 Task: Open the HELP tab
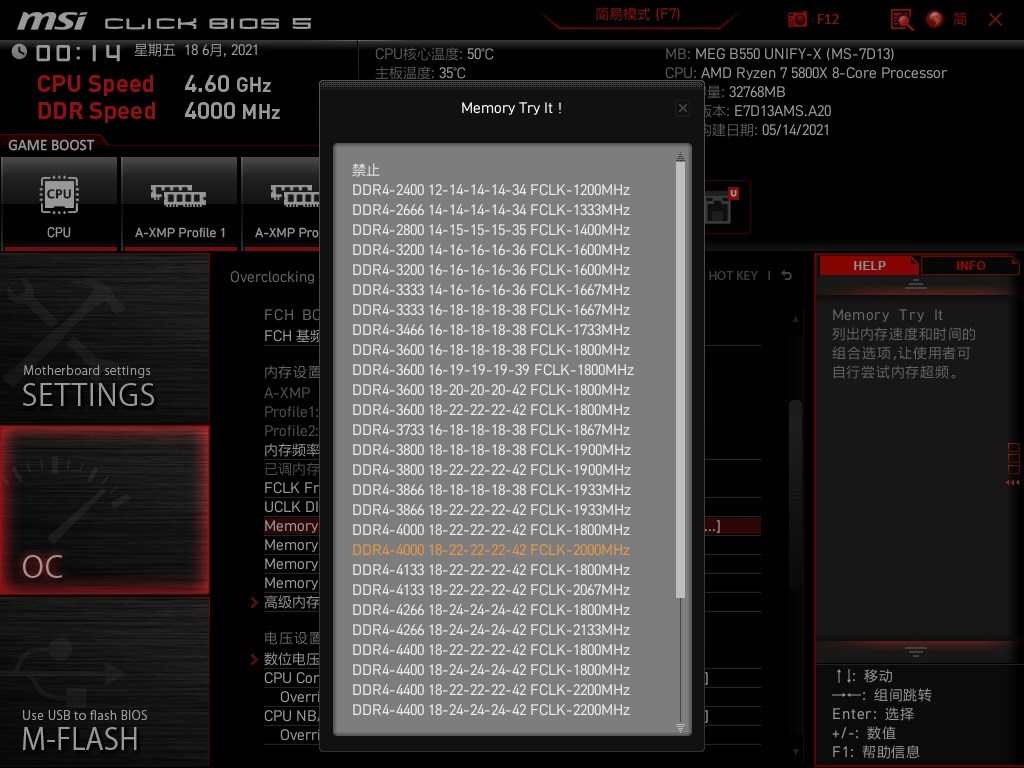868,265
